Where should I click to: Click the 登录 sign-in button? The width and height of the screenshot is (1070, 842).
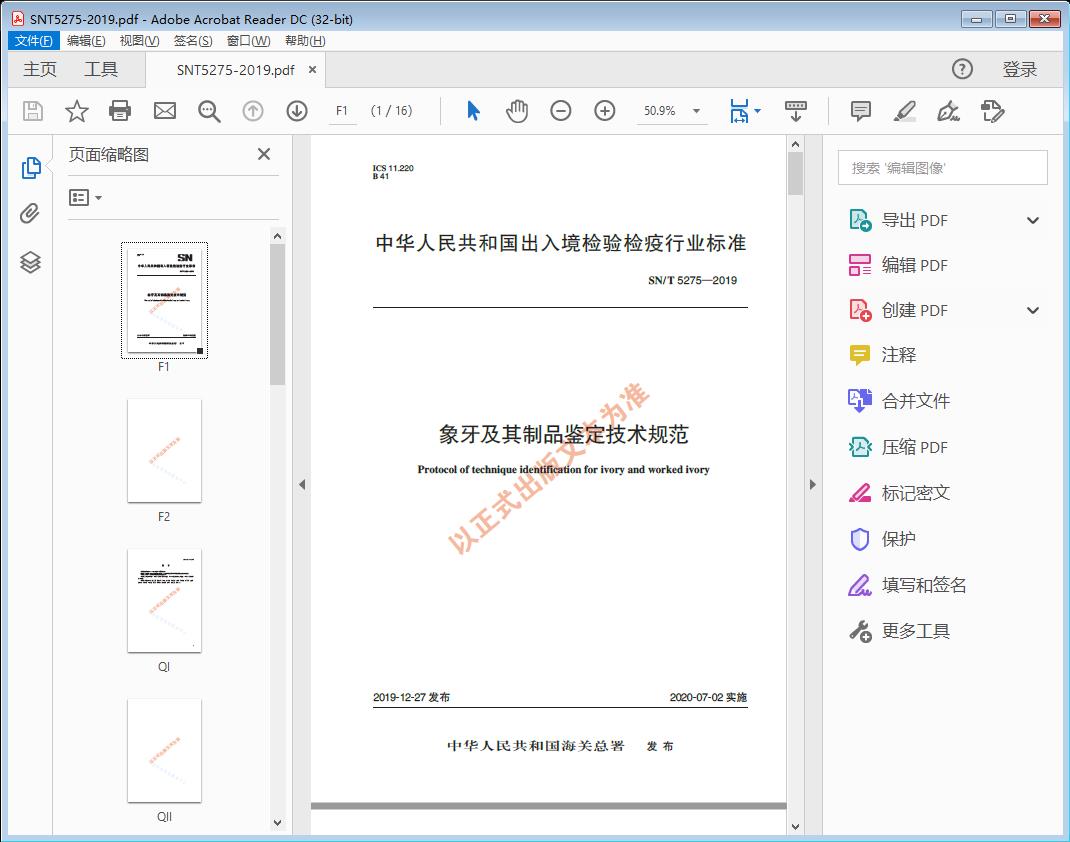(1022, 69)
